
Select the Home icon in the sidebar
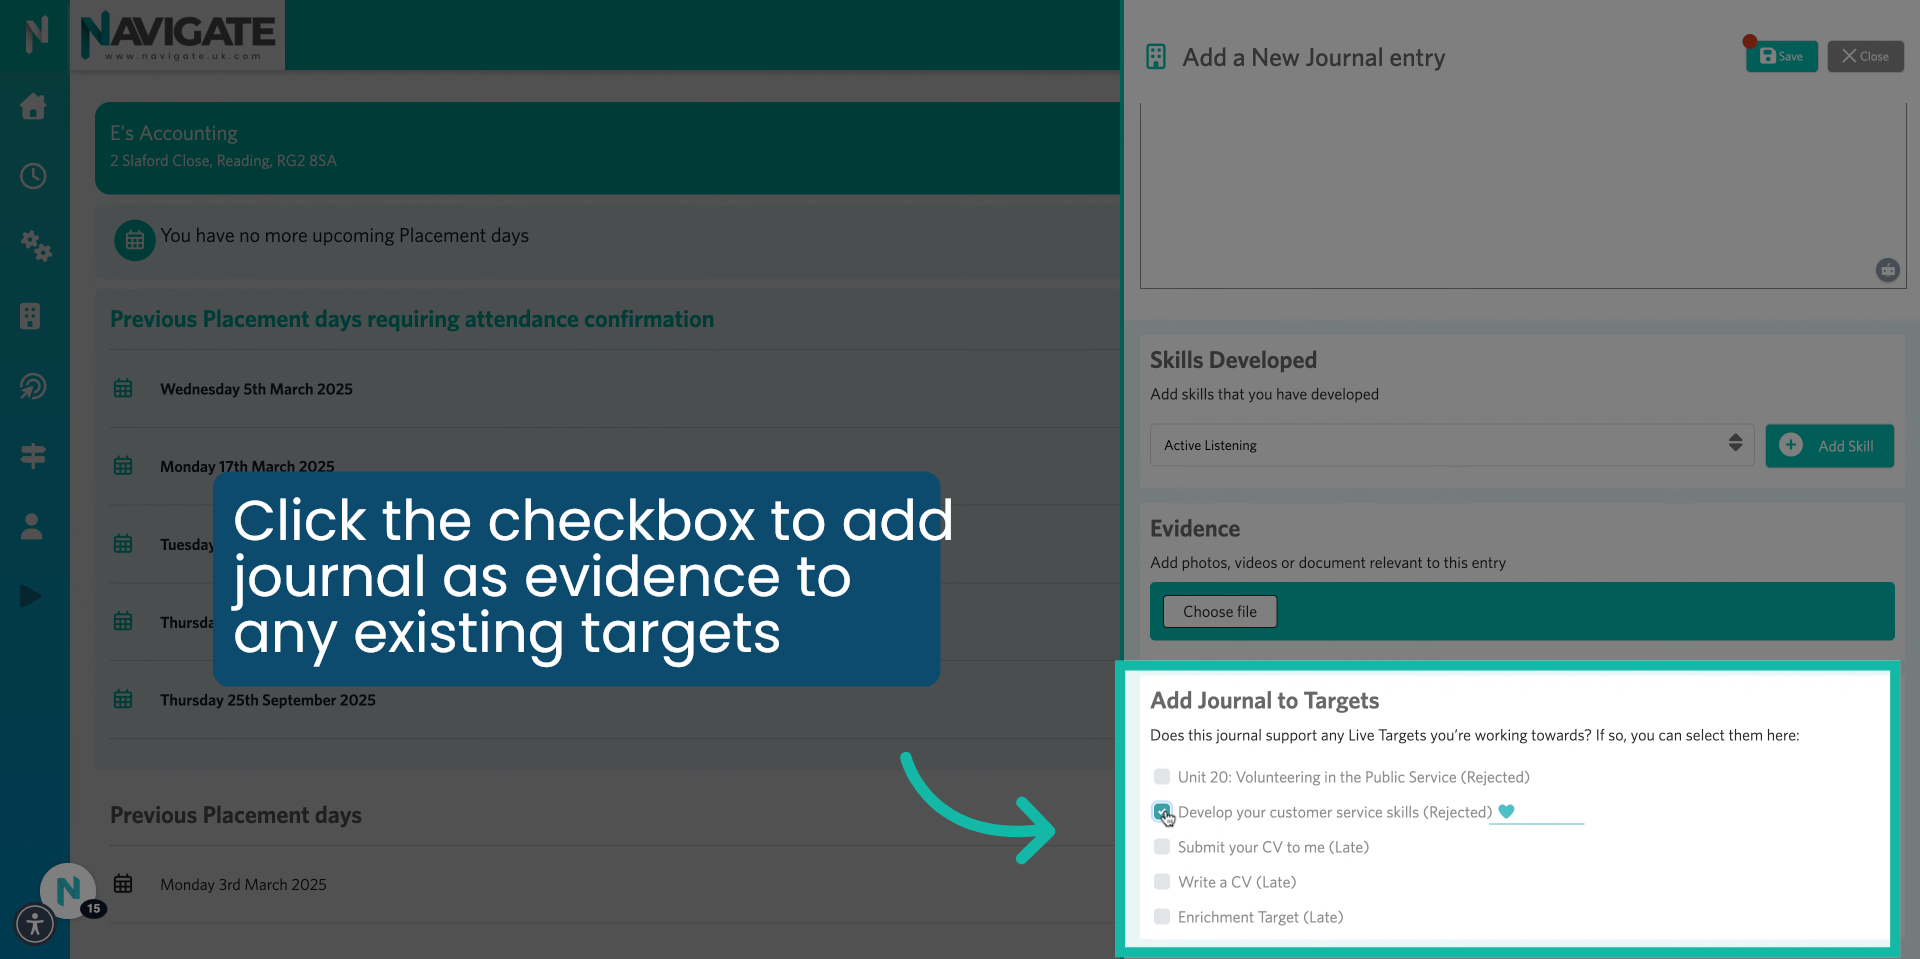point(33,107)
